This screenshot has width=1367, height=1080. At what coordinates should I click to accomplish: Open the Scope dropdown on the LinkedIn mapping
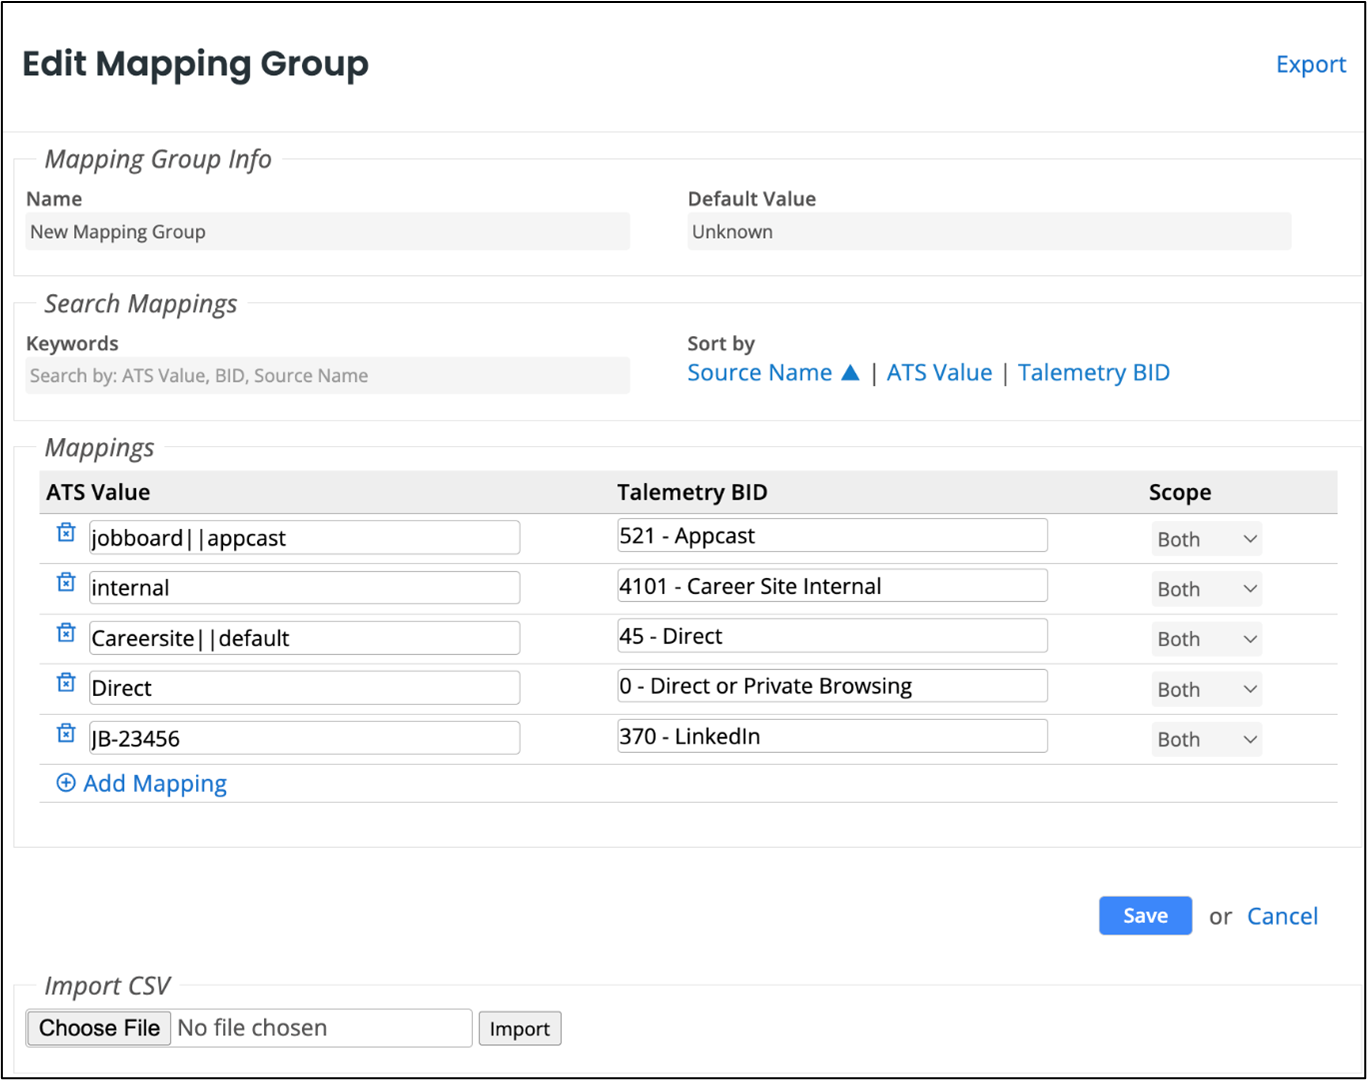(x=1206, y=738)
